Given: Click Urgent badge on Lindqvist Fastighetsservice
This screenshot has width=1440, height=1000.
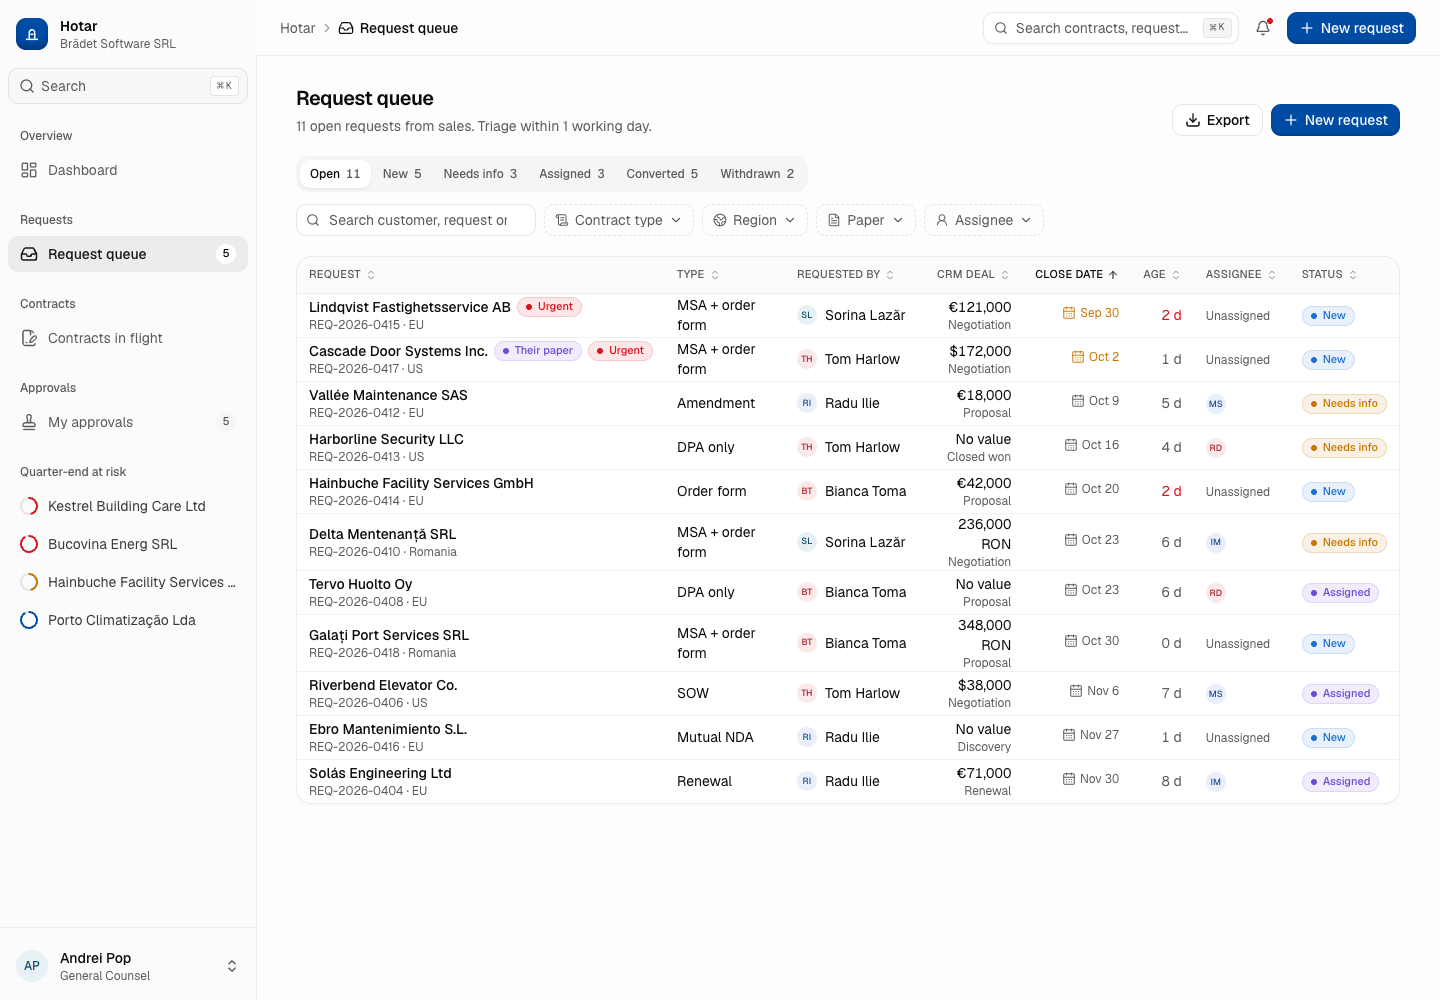Looking at the screenshot, I should tap(549, 307).
